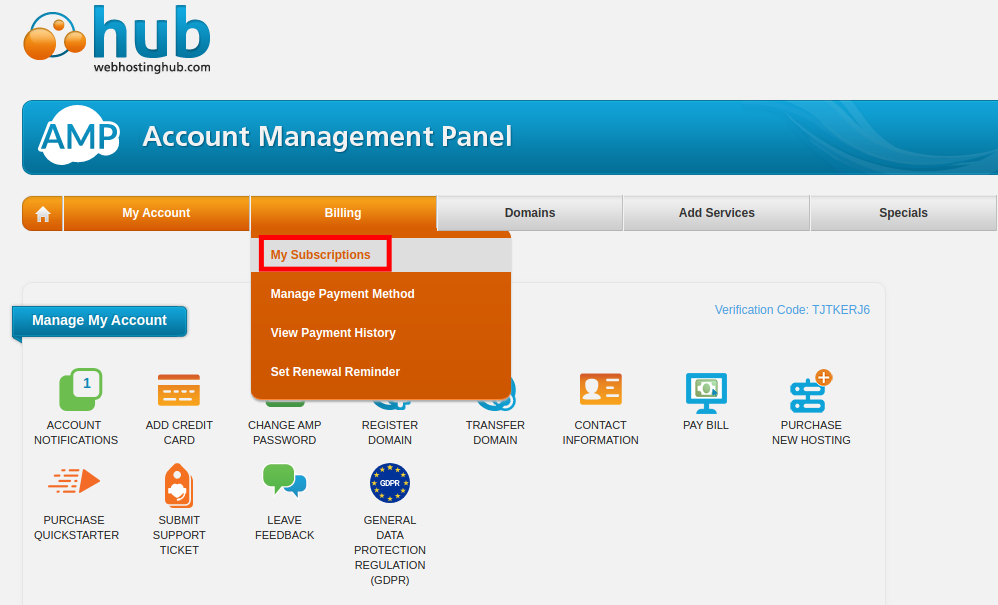
Task: Open the Account Notifications icon
Action: (x=79, y=391)
